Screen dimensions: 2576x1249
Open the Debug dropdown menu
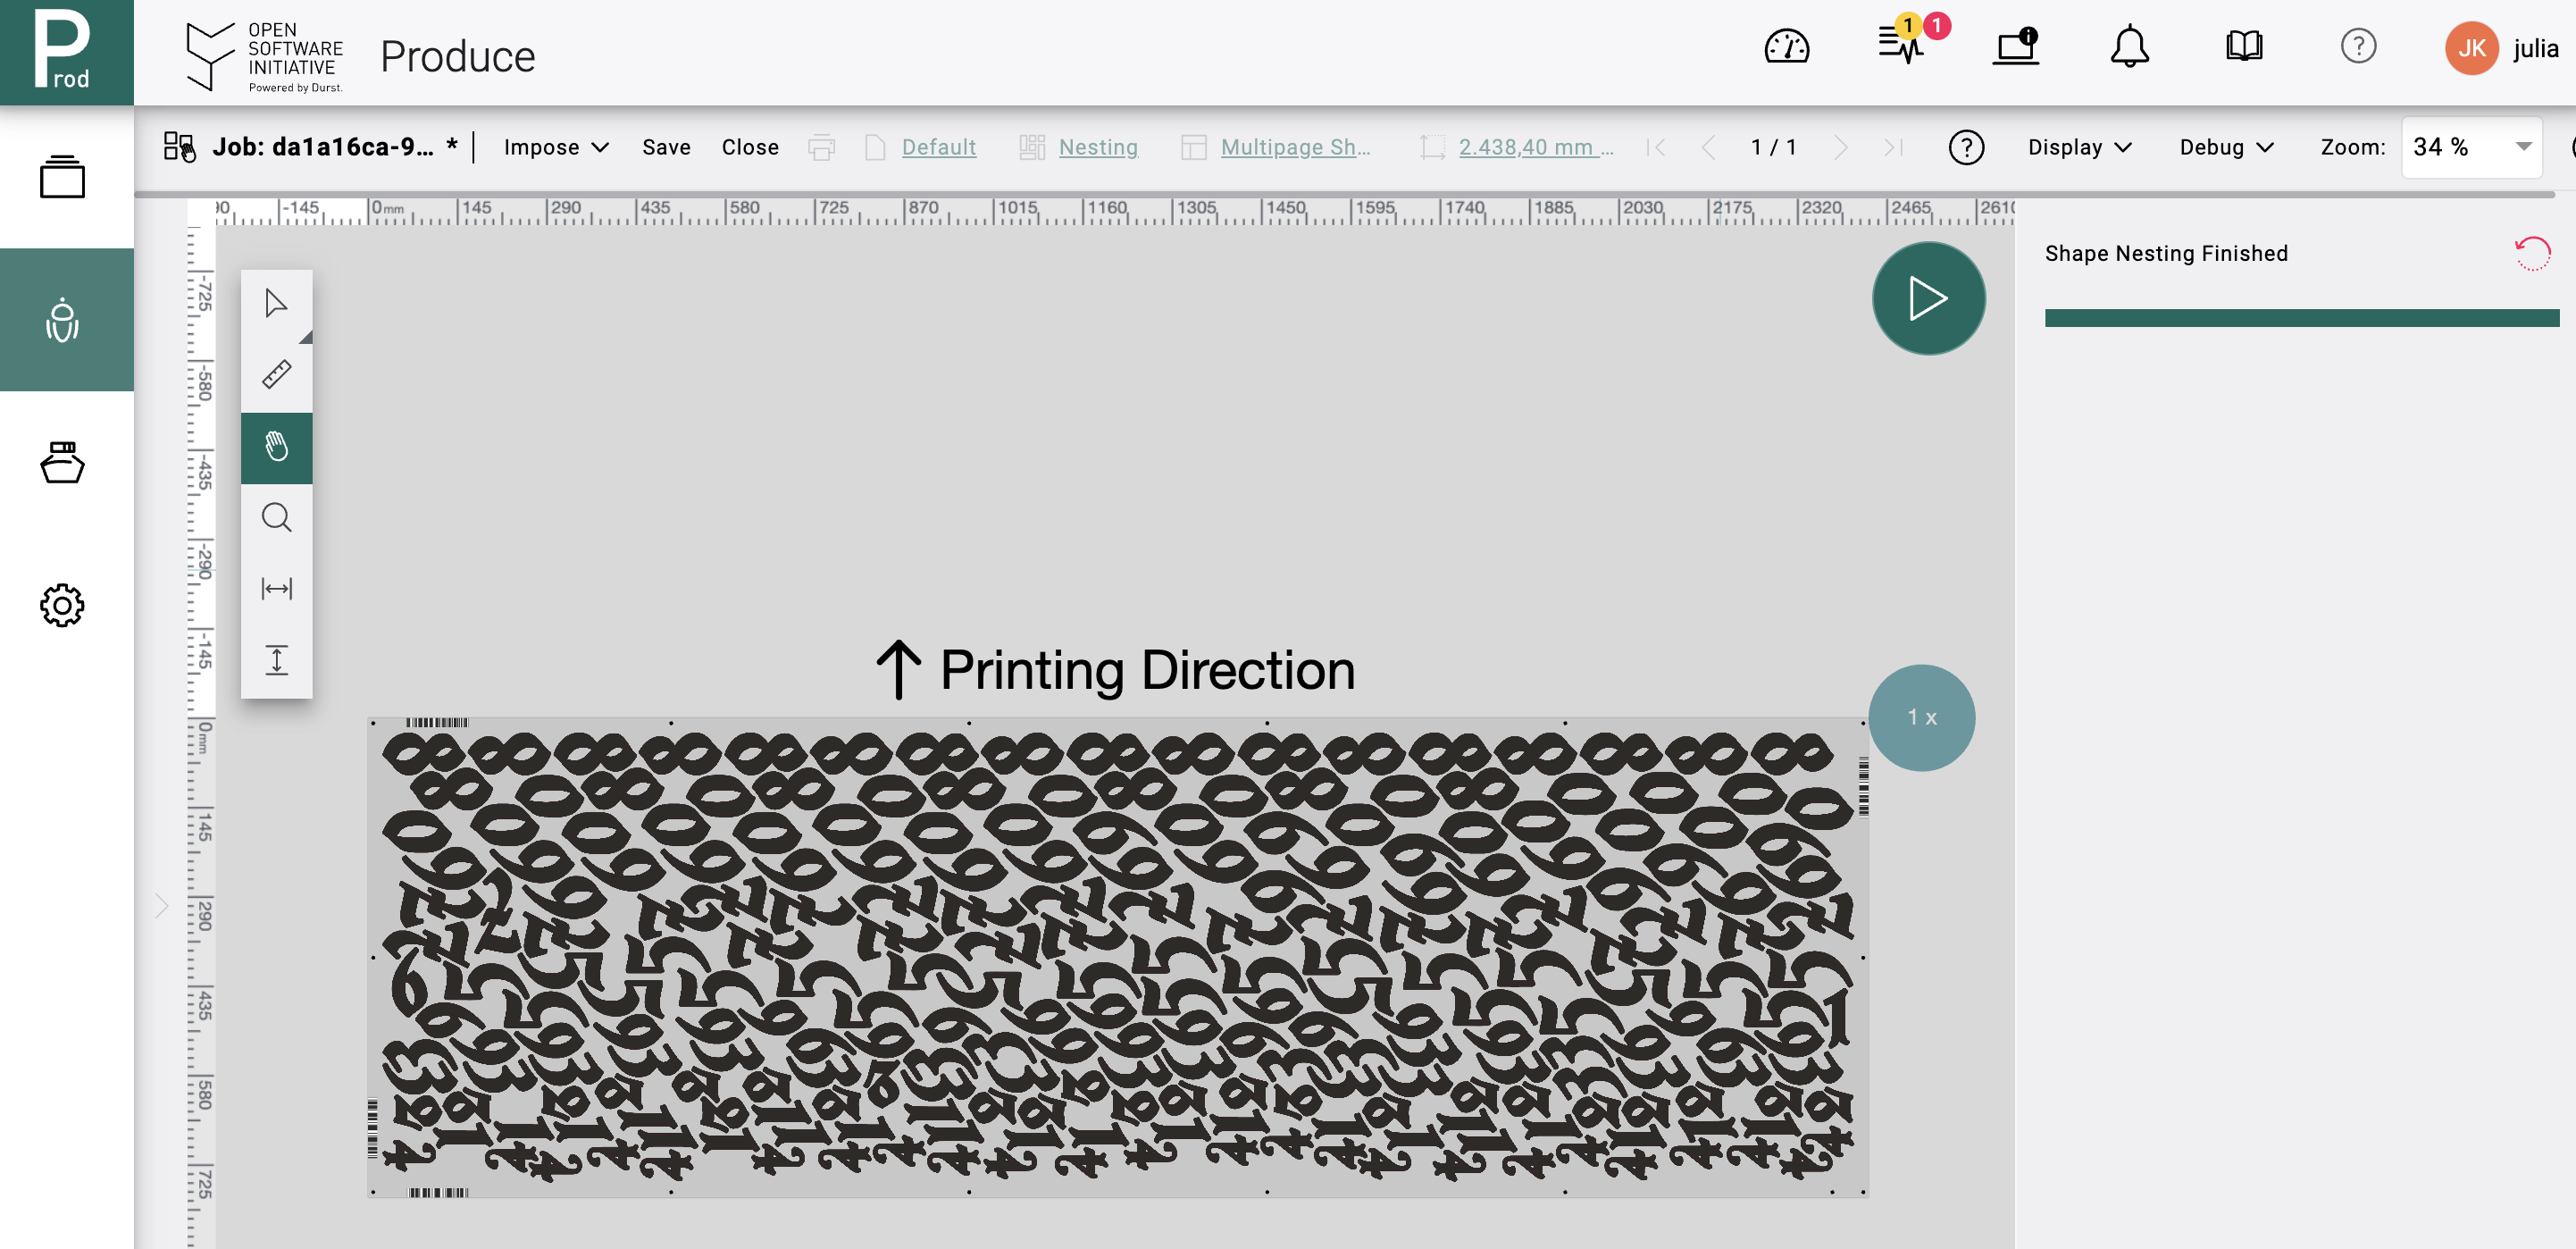2226,147
